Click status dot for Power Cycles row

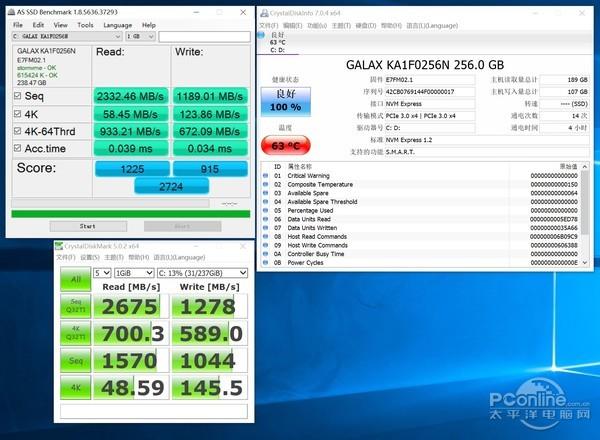(266, 262)
